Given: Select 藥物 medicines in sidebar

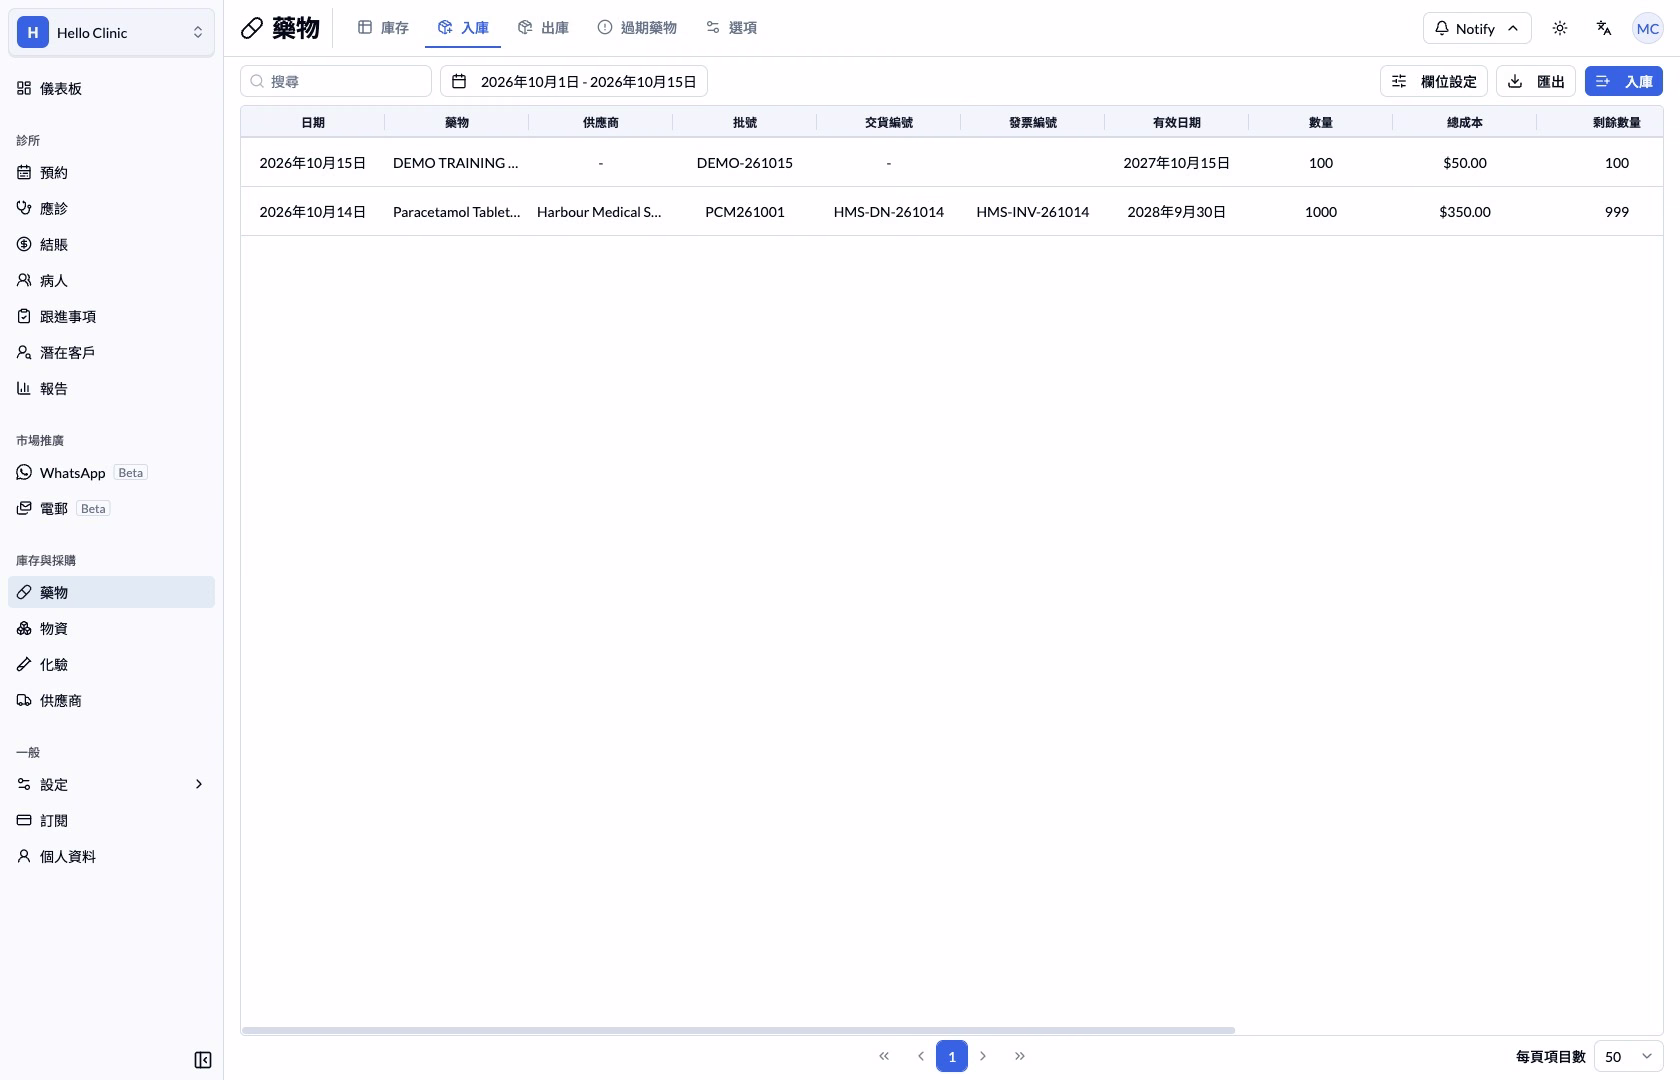Looking at the screenshot, I should pos(111,592).
